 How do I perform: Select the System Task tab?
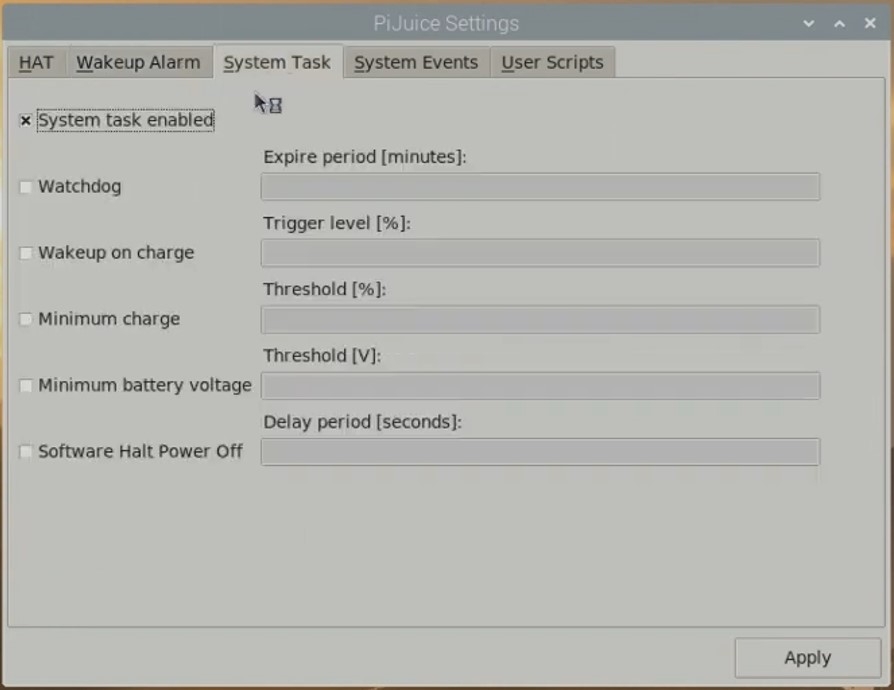pyautogui.click(x=278, y=62)
